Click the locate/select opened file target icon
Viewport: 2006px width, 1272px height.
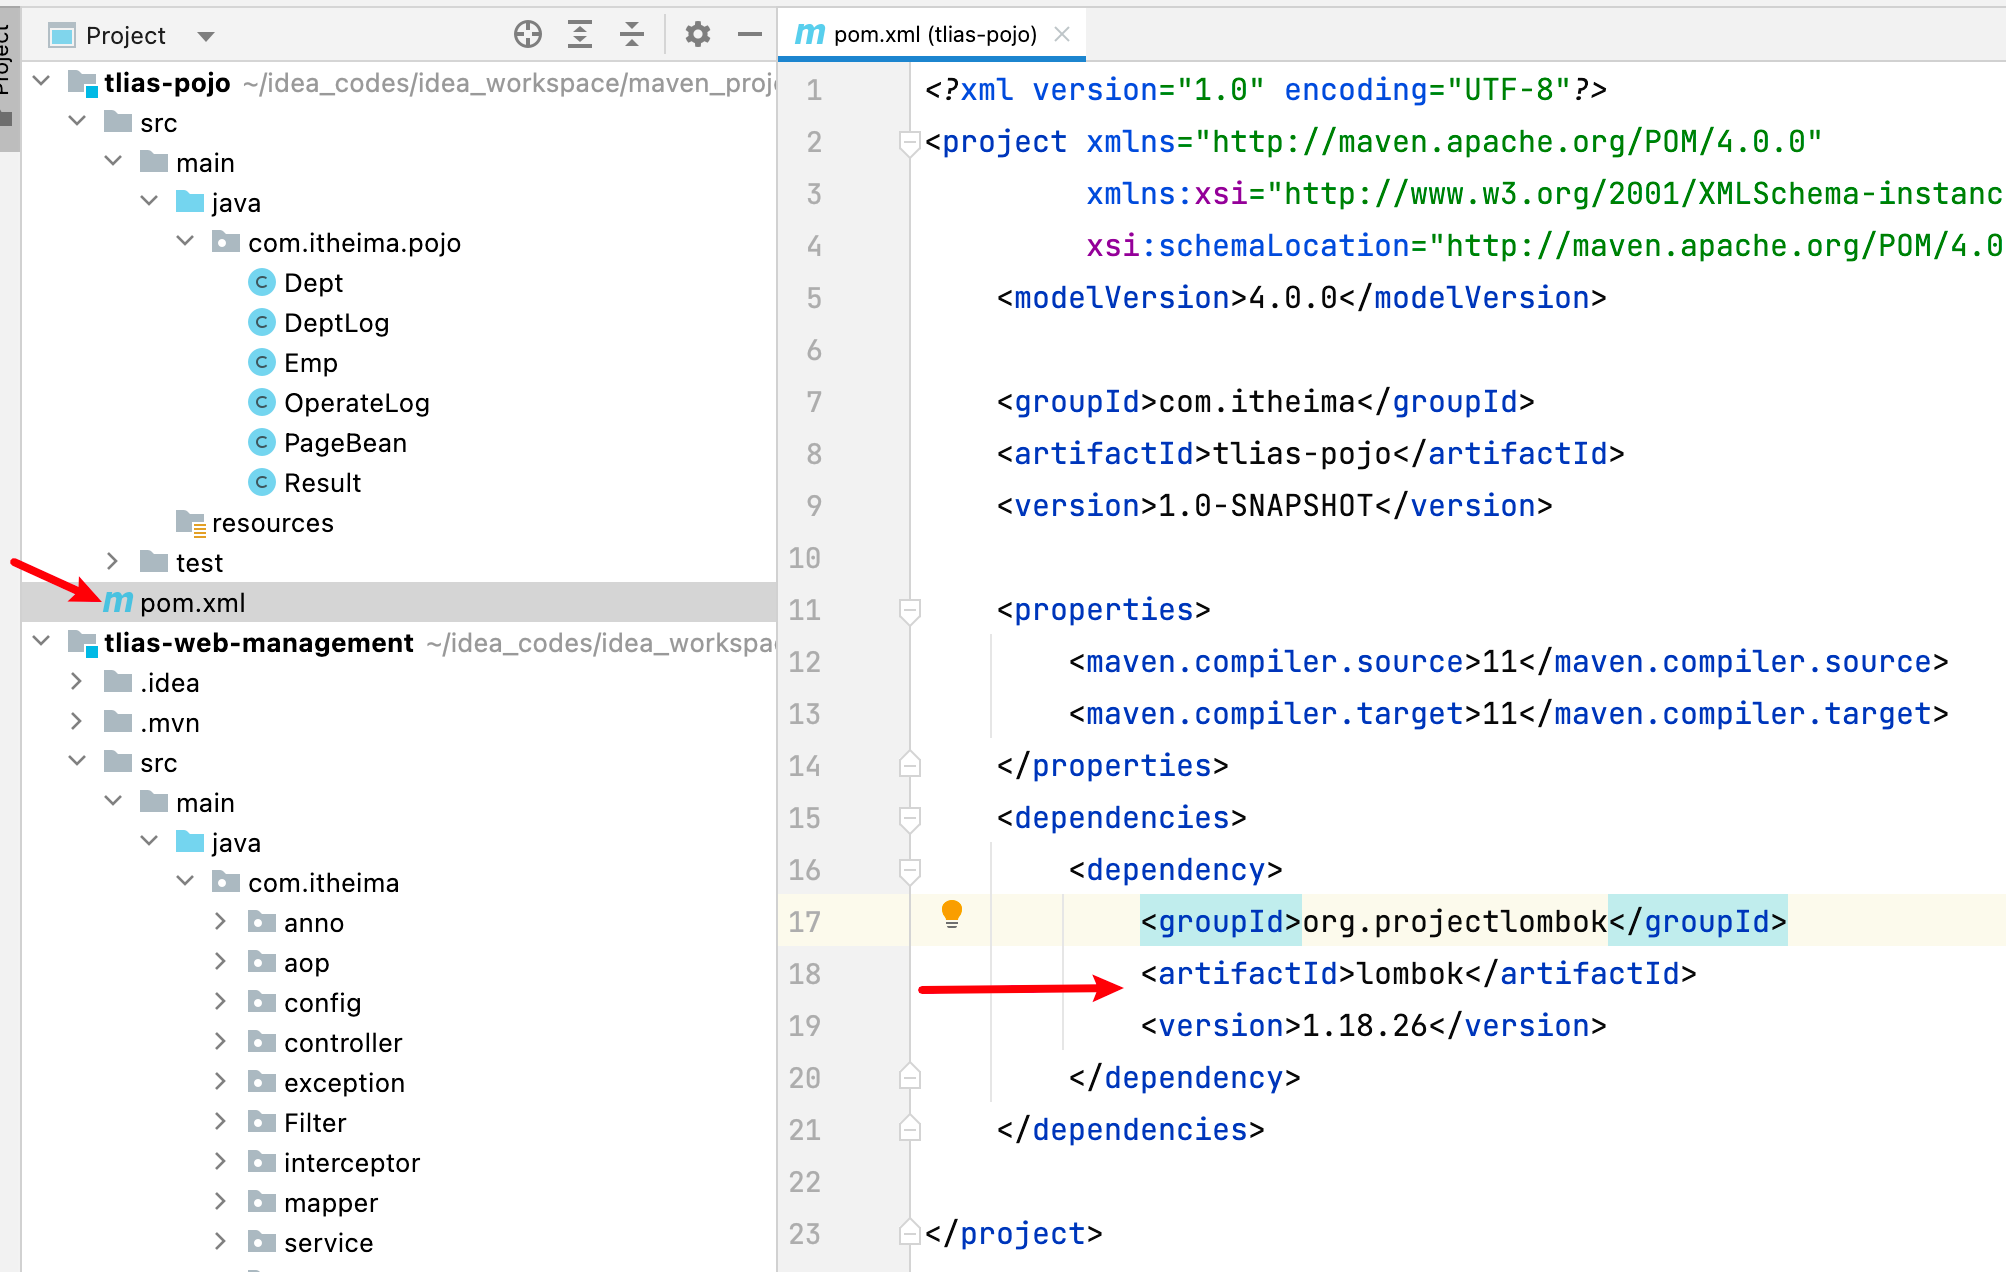click(528, 35)
